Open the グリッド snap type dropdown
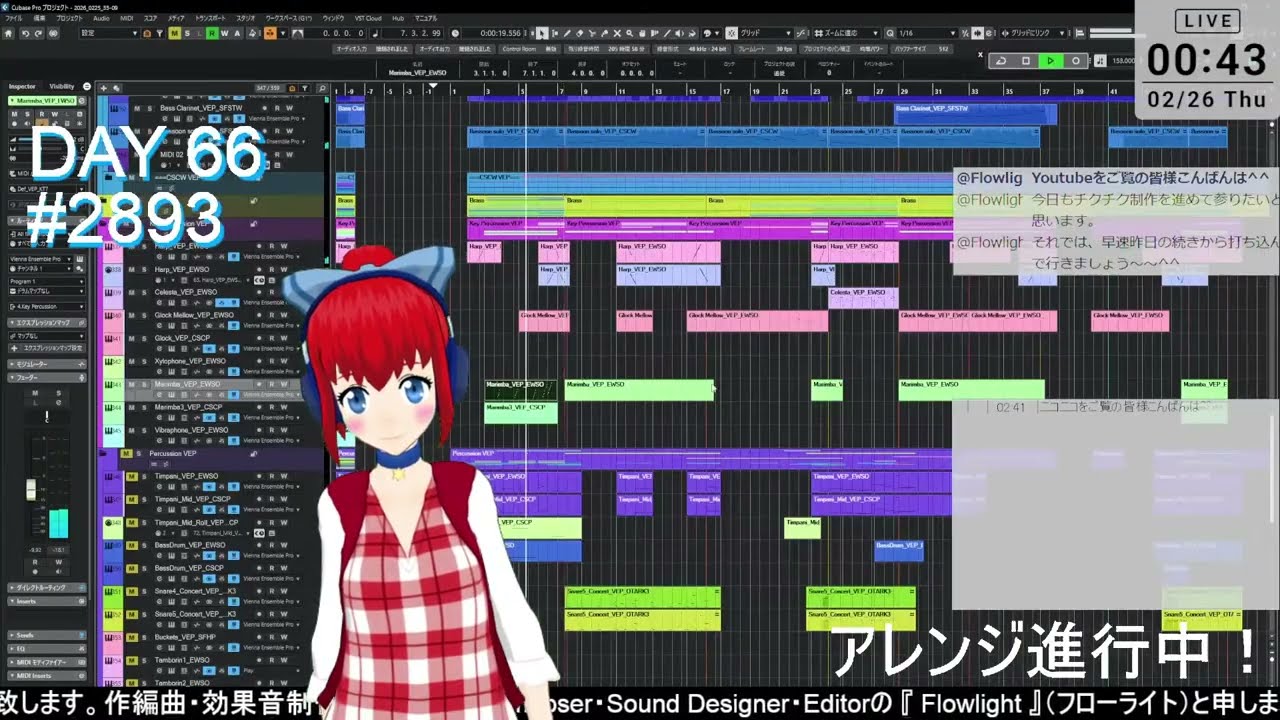Image resolution: width=1280 pixels, height=720 pixels. [x=766, y=33]
